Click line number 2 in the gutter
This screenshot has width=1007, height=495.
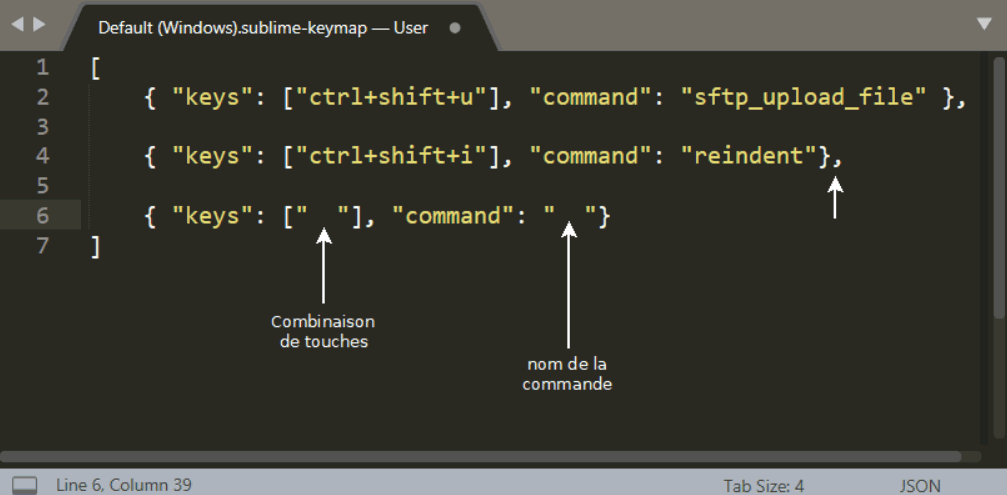(x=42, y=97)
